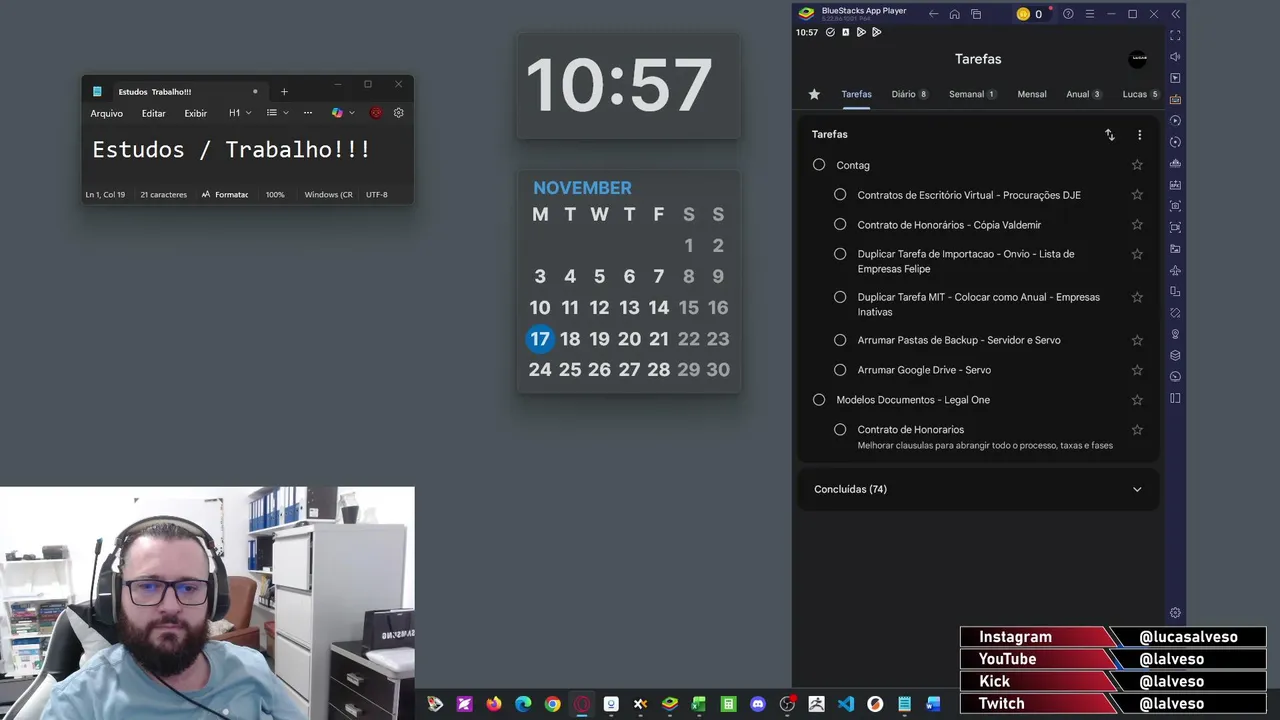Open the starred tasks list star tab

pyautogui.click(x=814, y=94)
